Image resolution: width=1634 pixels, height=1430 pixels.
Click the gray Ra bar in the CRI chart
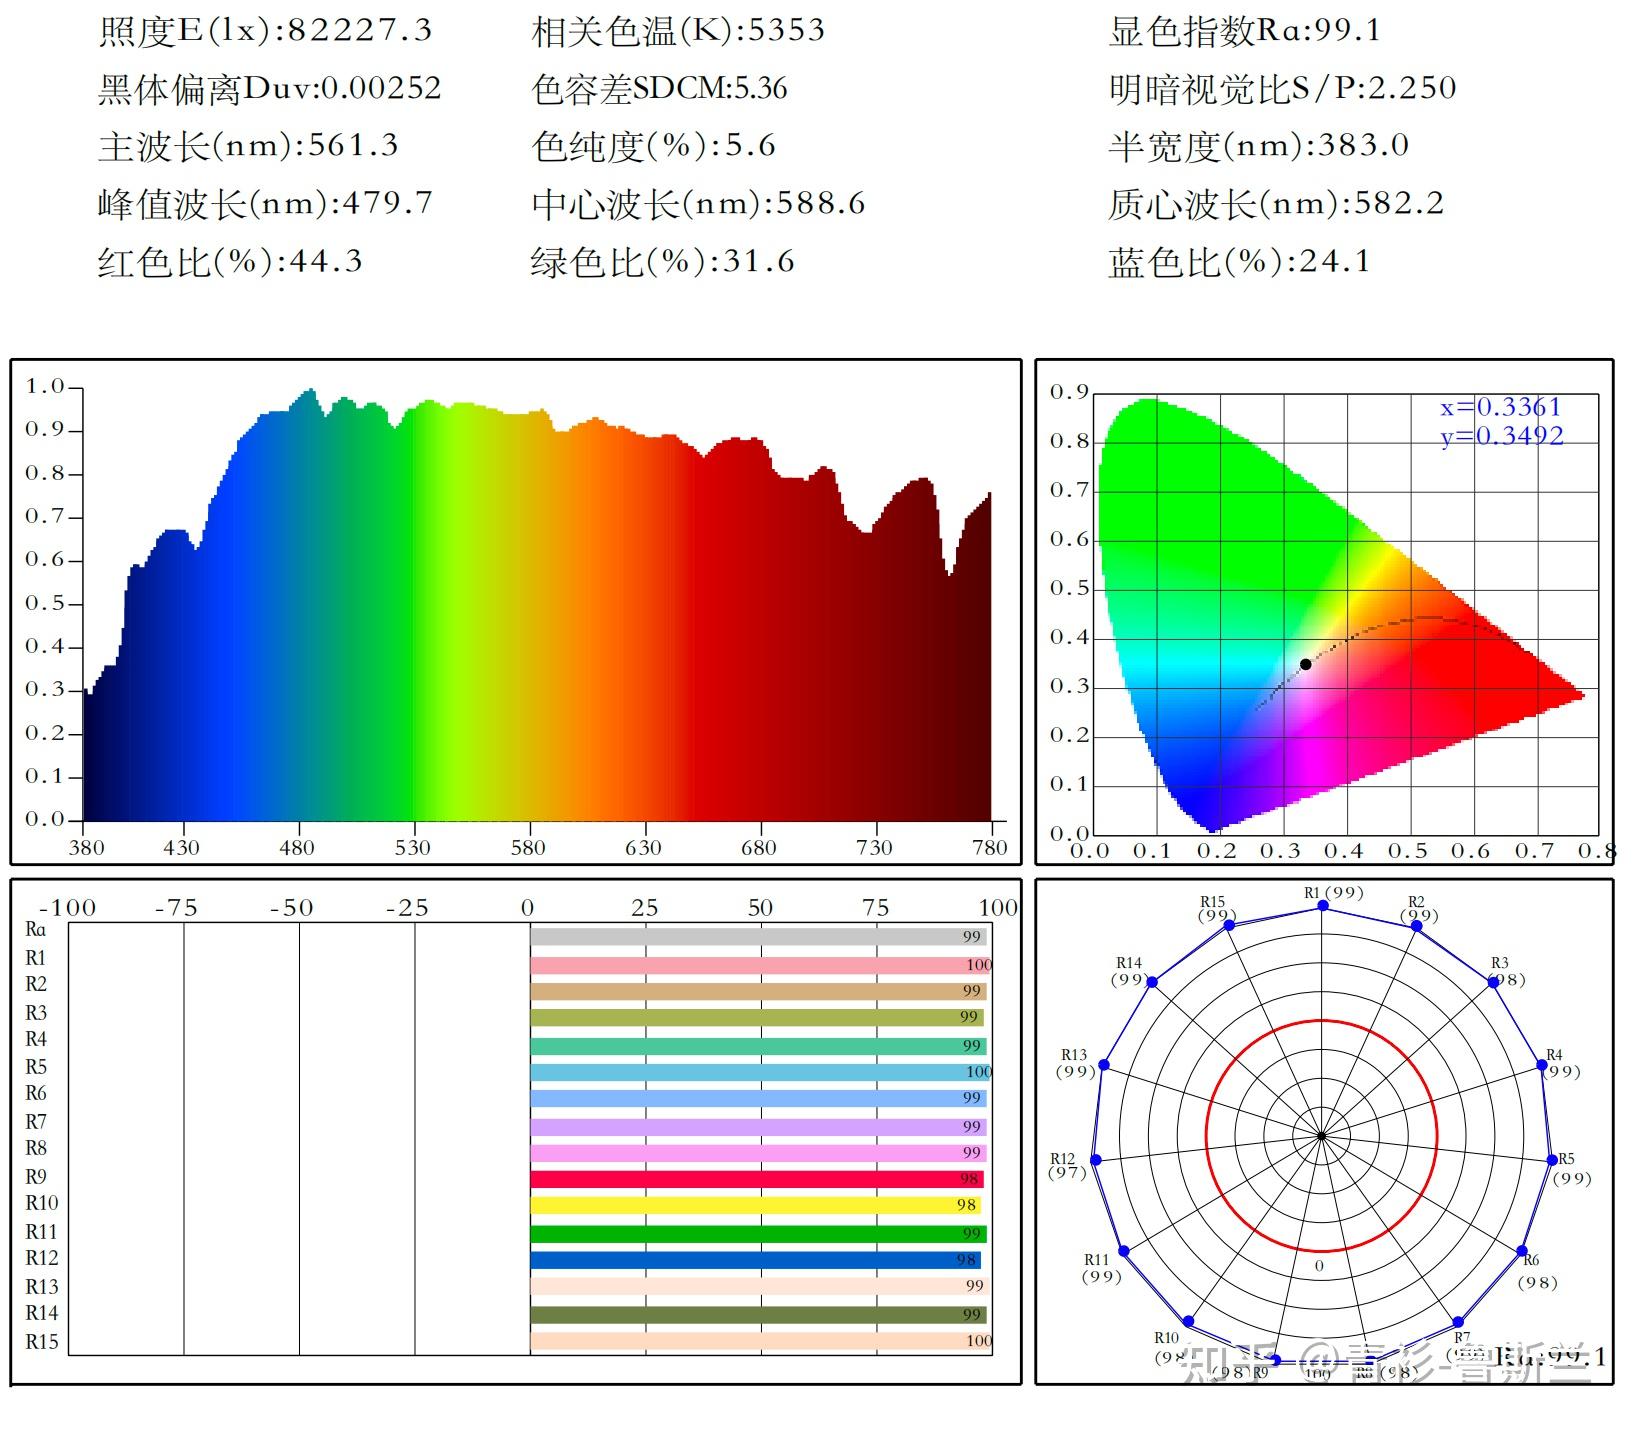click(x=759, y=937)
